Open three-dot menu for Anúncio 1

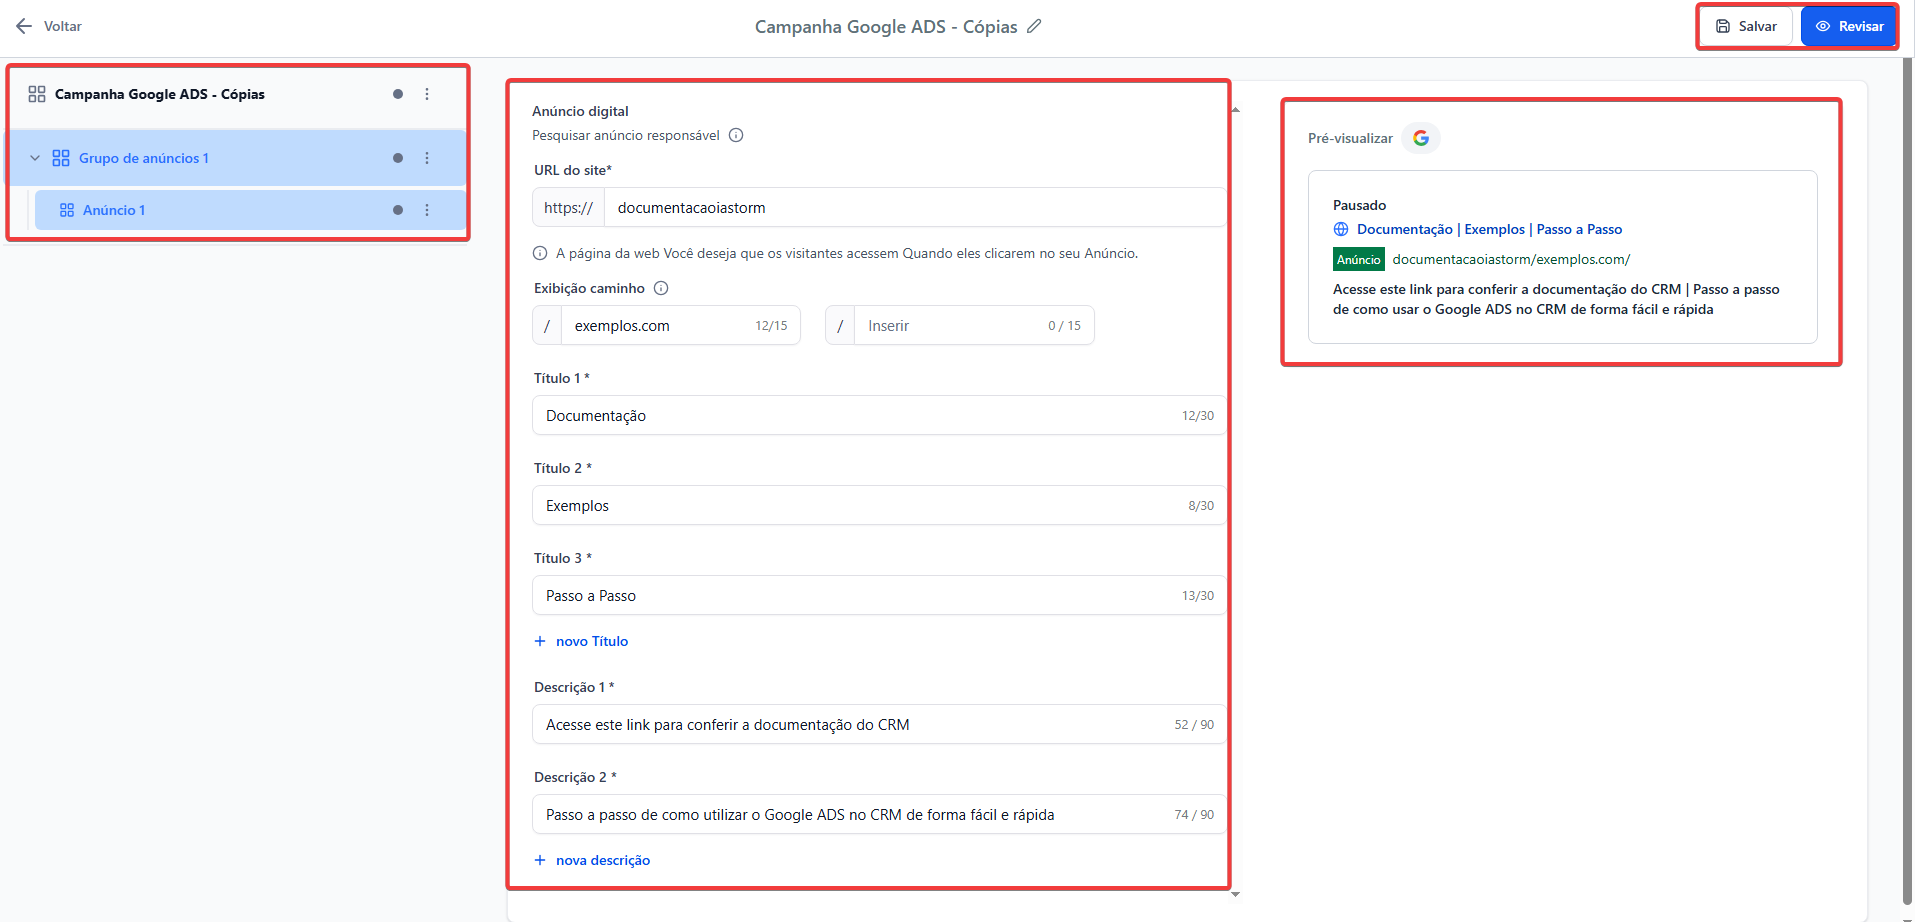tap(427, 210)
